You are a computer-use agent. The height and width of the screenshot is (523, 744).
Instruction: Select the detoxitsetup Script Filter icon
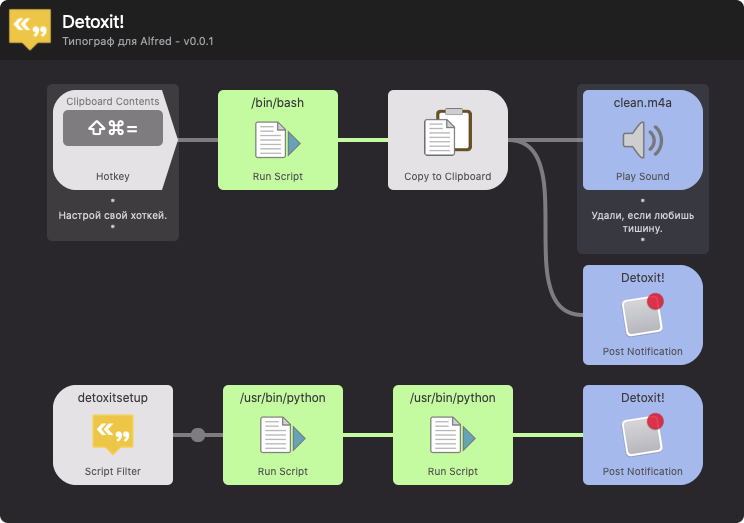113,434
